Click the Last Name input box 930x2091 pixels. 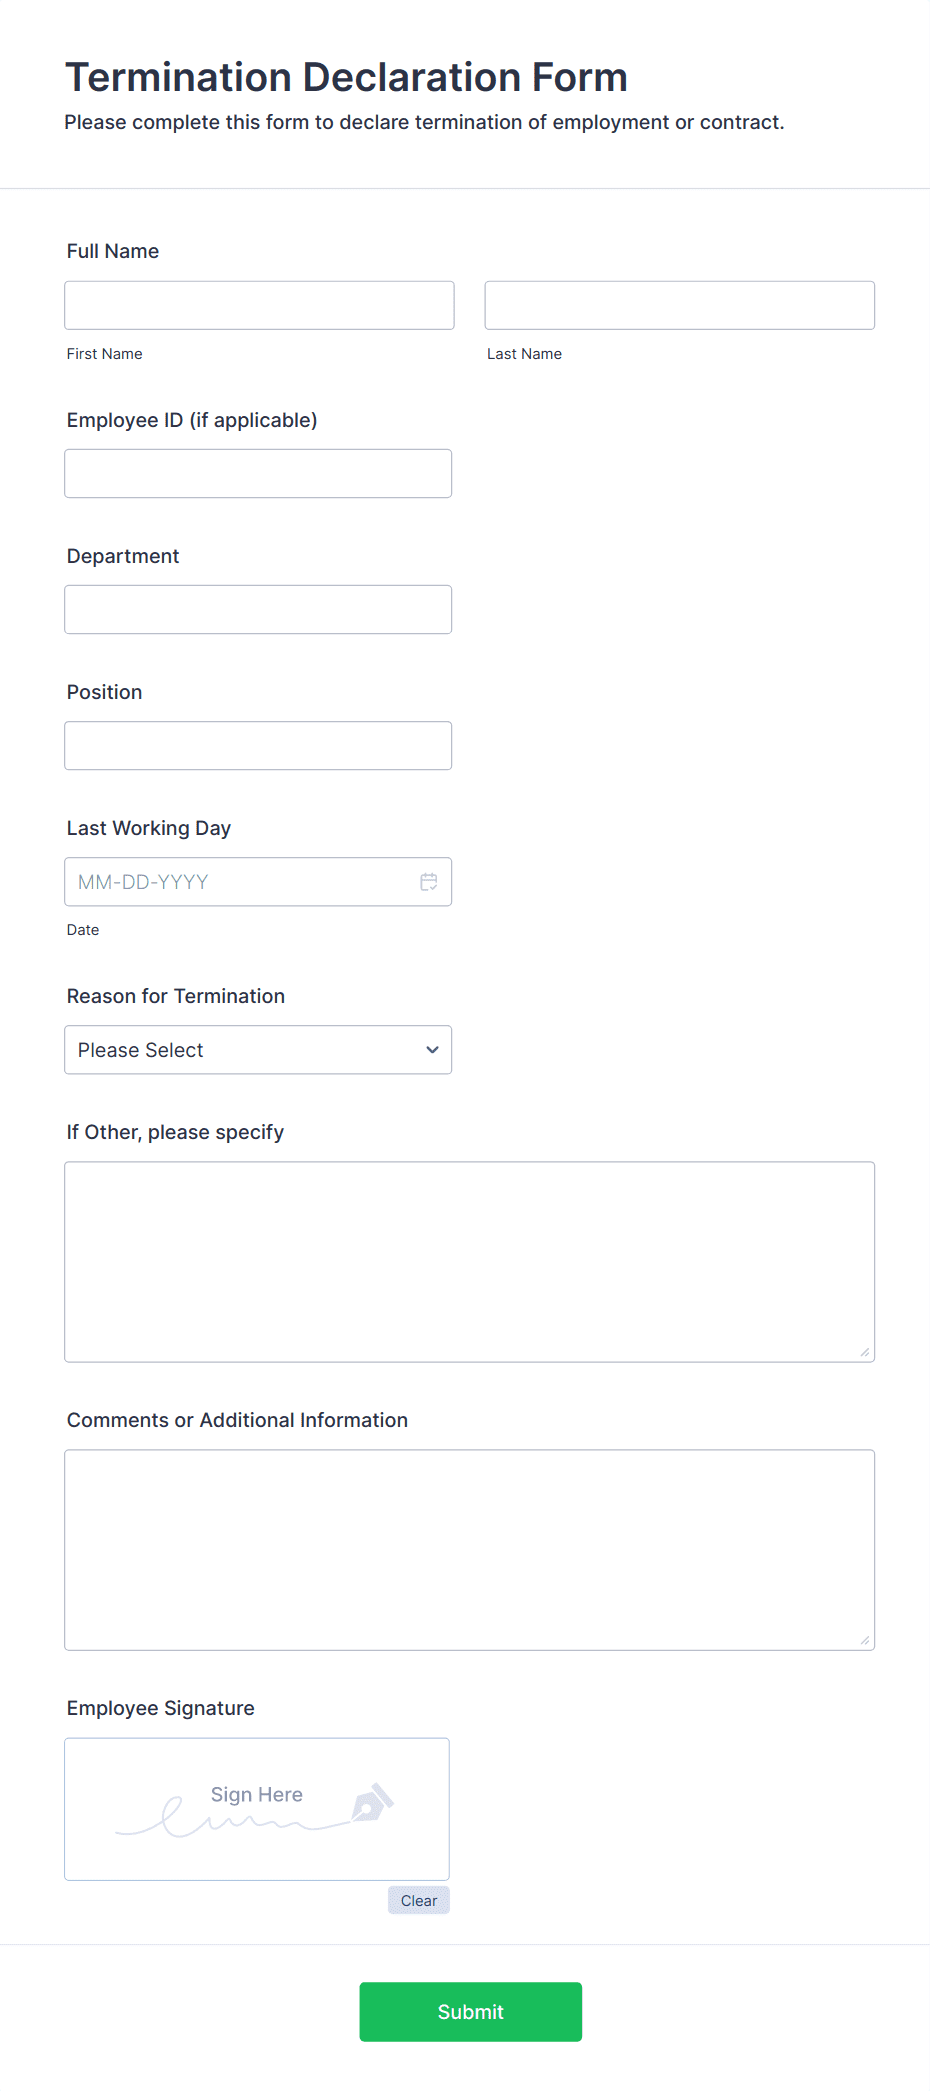[x=679, y=304]
